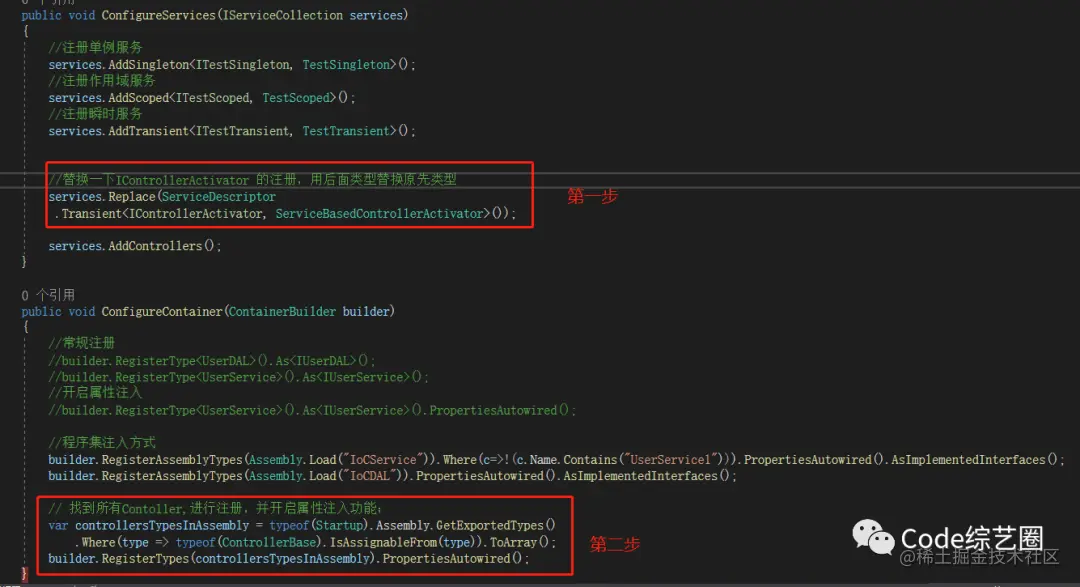The image size is (1080, 587).
Task: Click the ConfigureContainer method name
Action: point(162,311)
